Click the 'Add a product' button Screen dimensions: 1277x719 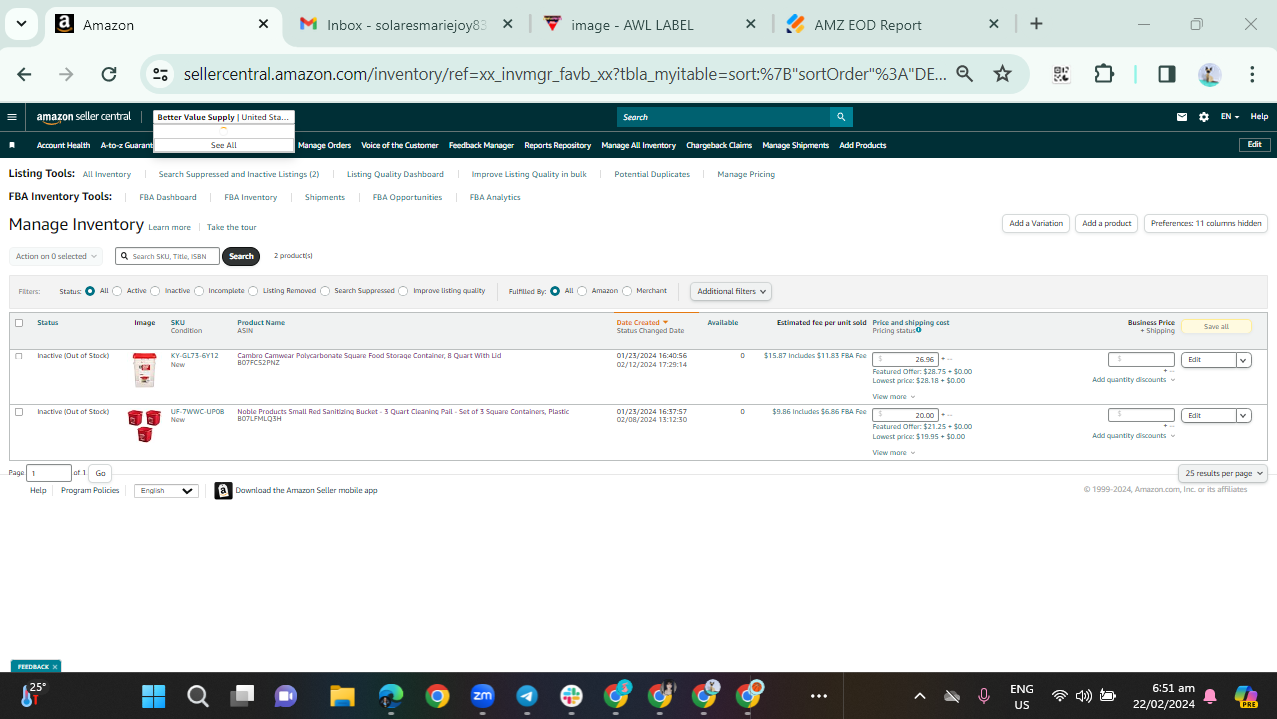[x=1107, y=224]
